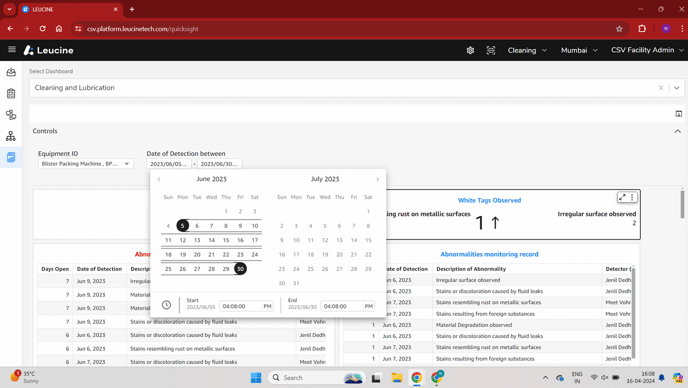Bookmark this page with the star icon
688x388 pixels.
619,29
